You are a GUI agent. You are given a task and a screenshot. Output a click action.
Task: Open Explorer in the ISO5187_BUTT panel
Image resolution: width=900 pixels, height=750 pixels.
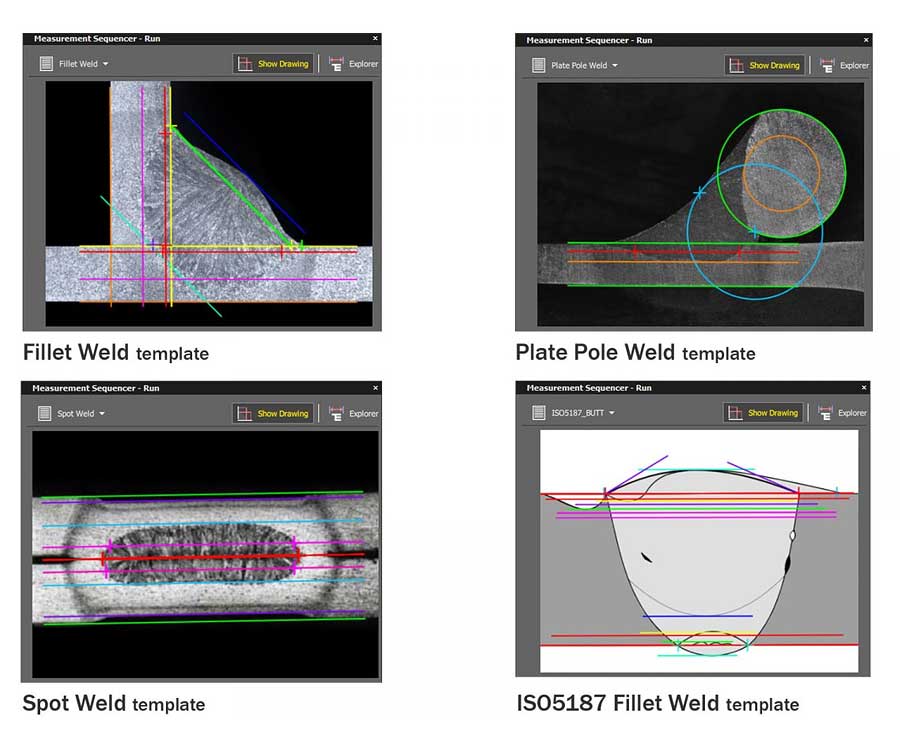pos(843,413)
